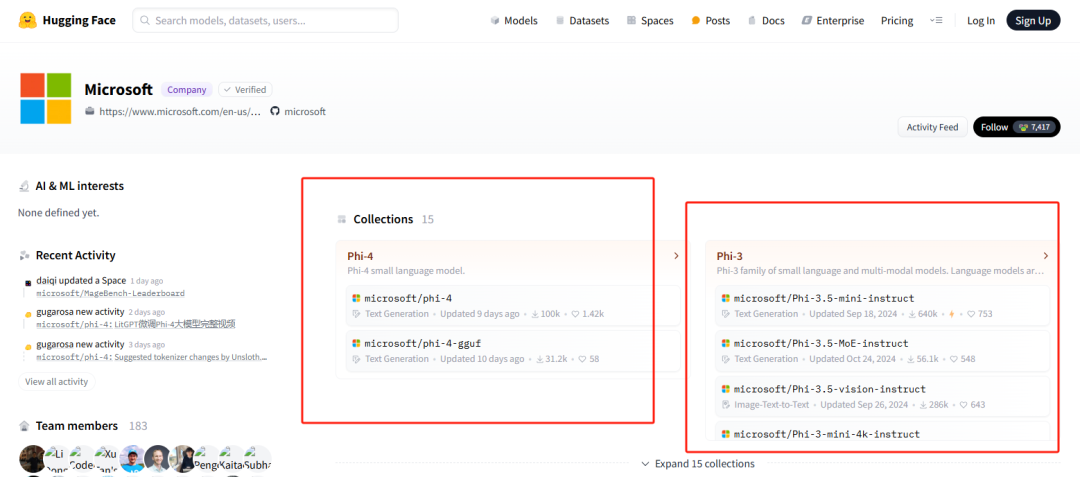Open the microsoft GitHub link
Screen dimensions: 1080x477
304,111
